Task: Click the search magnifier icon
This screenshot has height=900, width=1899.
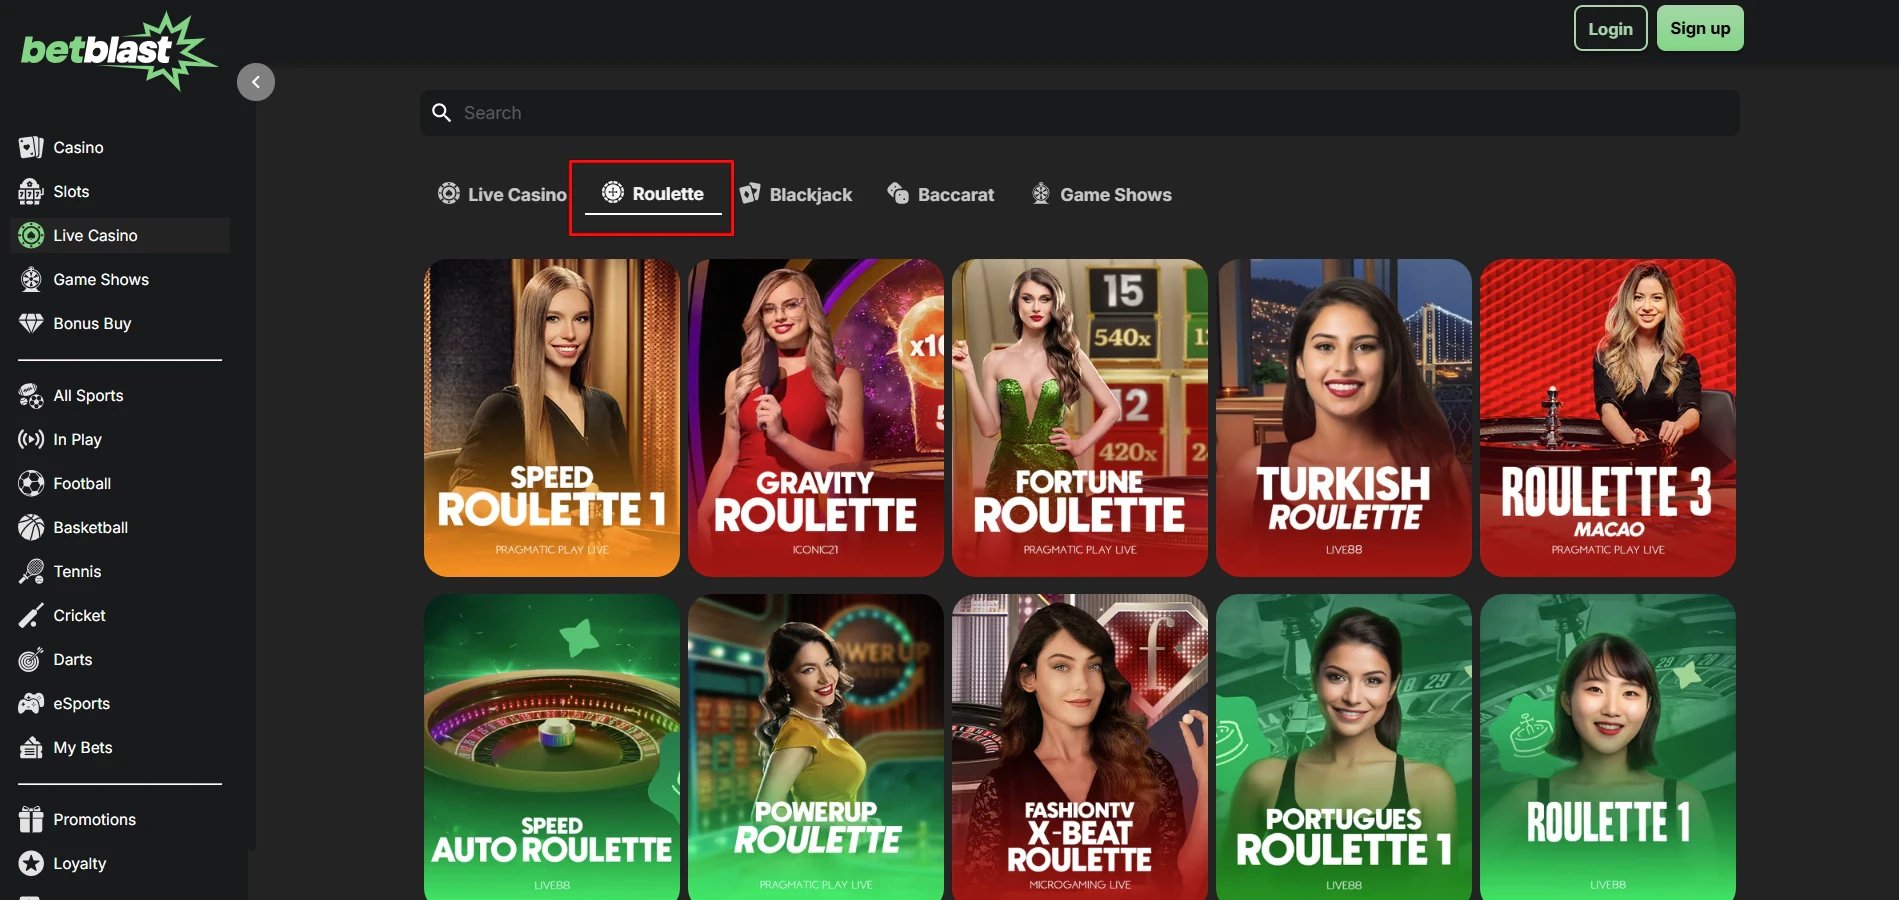Action: [x=441, y=112]
